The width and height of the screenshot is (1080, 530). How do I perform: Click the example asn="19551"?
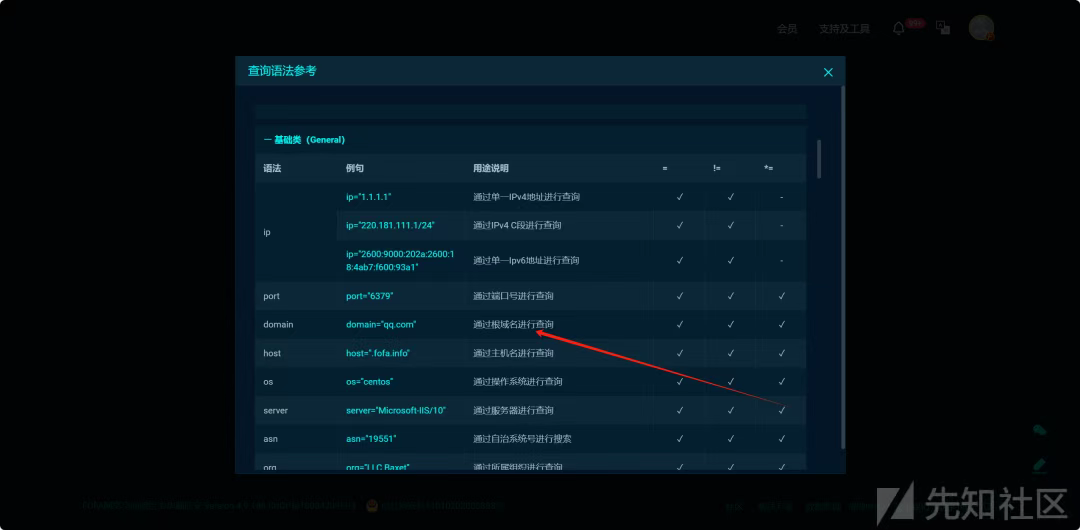click(371, 438)
